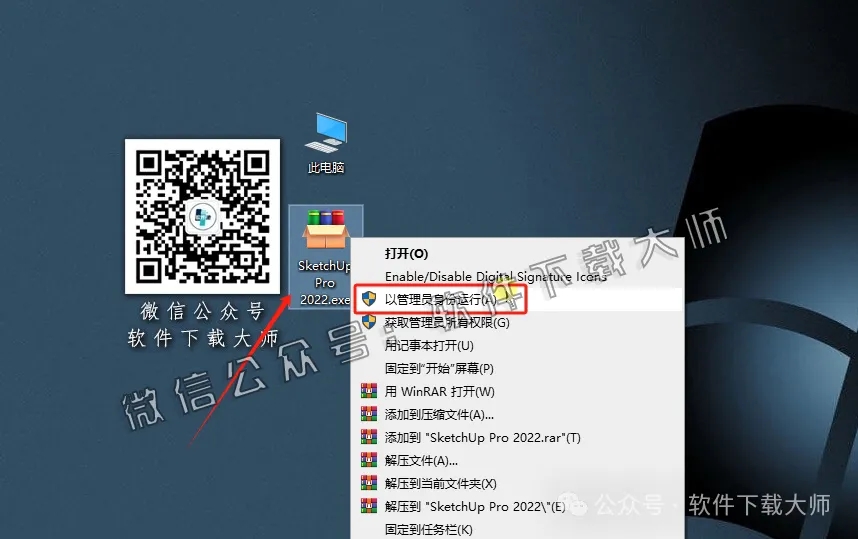Click the WinRAR icon beside 添加到压缩文件
858x539 pixels.
click(x=369, y=414)
